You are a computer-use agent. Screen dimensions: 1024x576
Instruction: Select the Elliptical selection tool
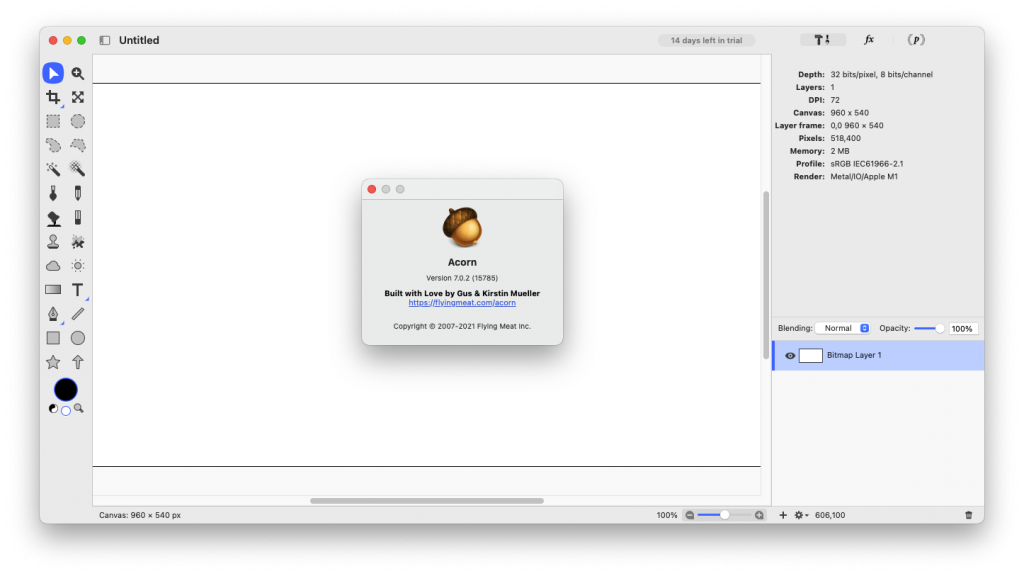78,121
